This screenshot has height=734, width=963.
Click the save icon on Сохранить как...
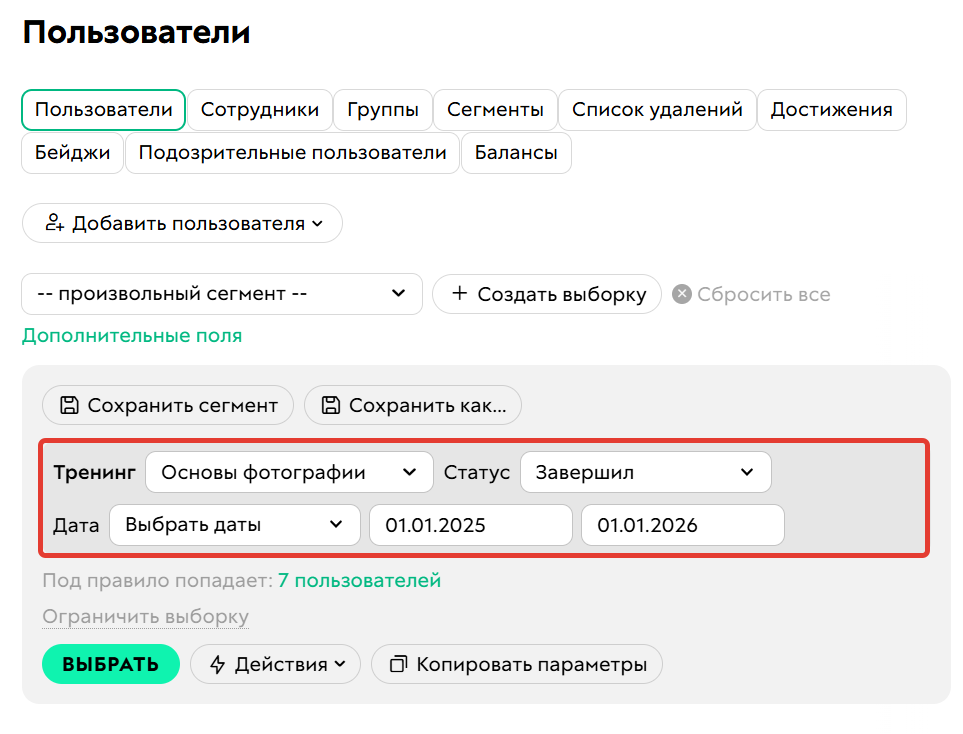click(330, 405)
